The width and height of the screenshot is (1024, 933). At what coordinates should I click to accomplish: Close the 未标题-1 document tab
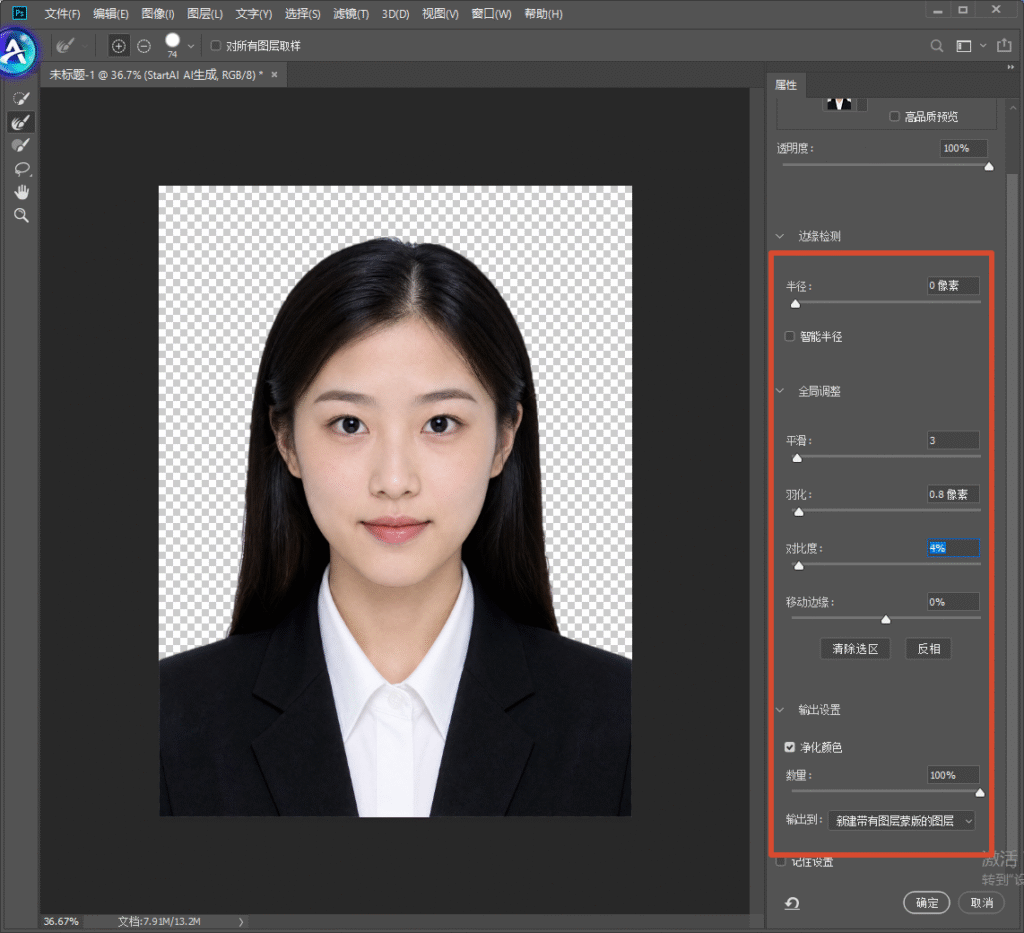click(274, 74)
